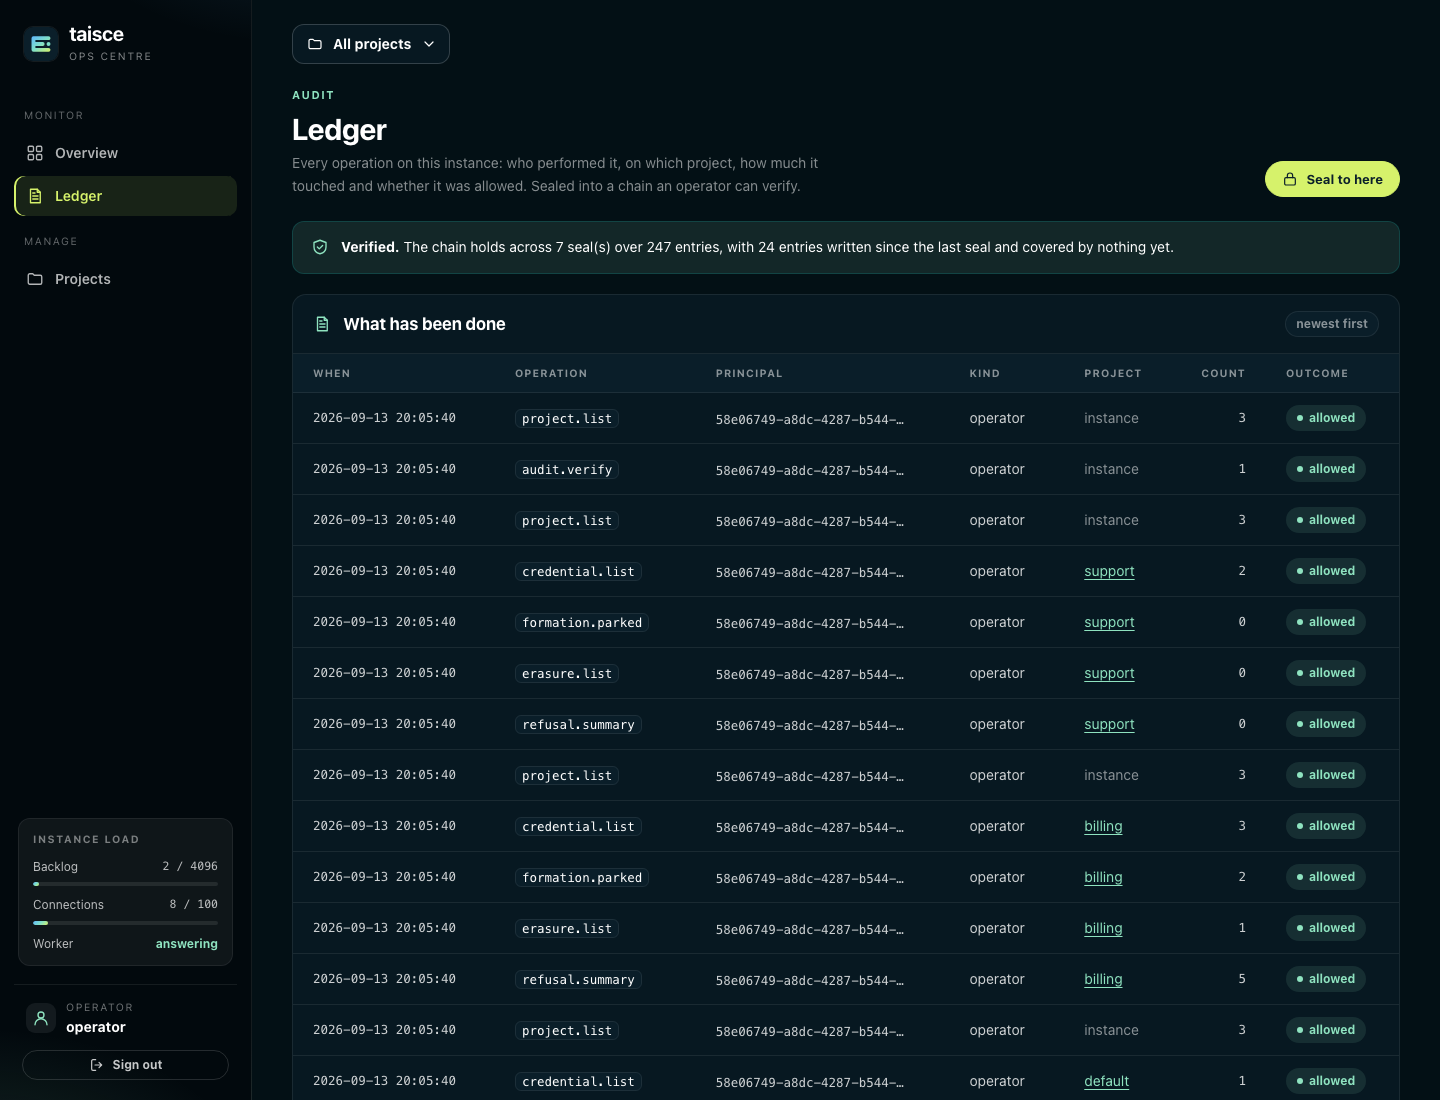The image size is (1440, 1100).
Task: Follow support link in the support erasure.list row
Action: tap(1109, 673)
